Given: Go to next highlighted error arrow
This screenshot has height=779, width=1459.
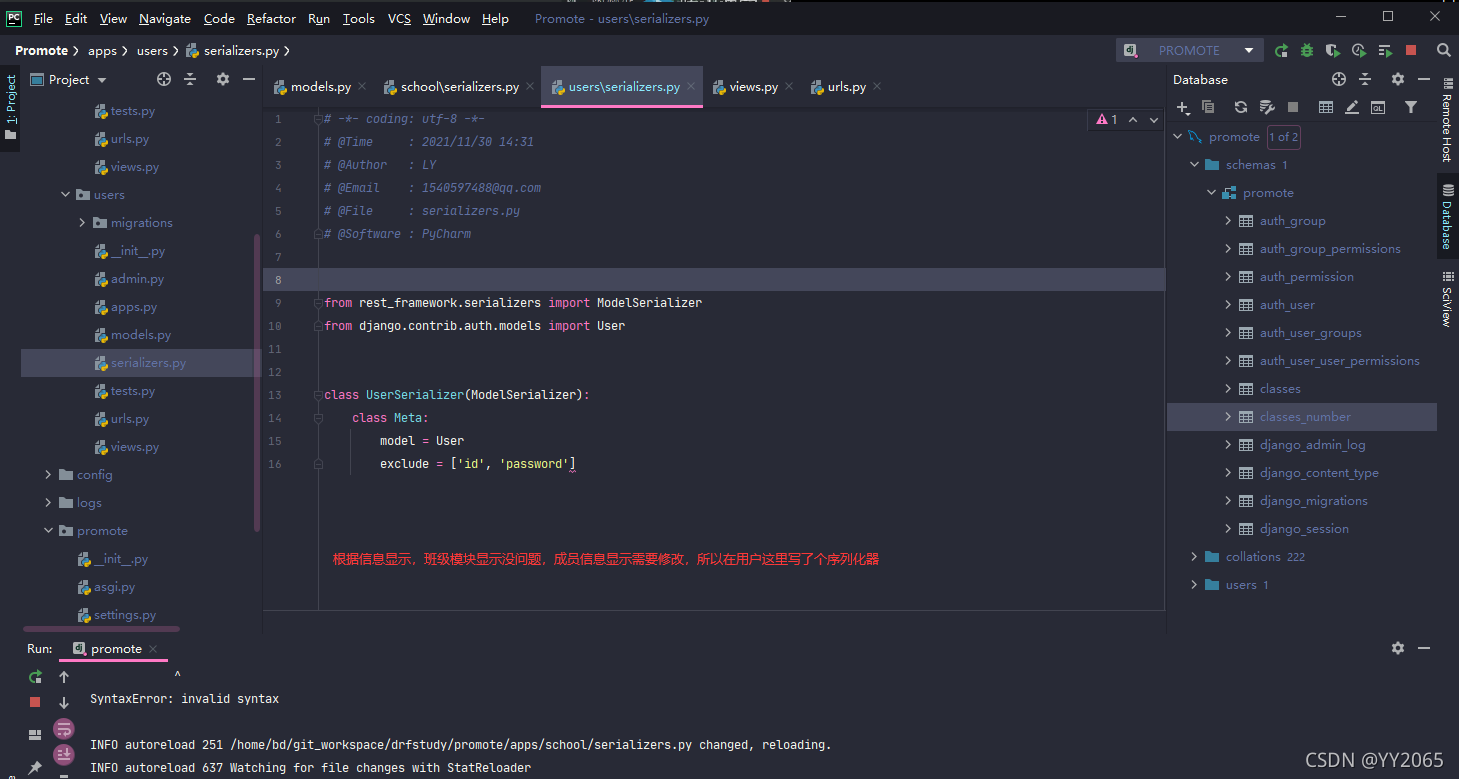Looking at the screenshot, I should (x=1154, y=119).
